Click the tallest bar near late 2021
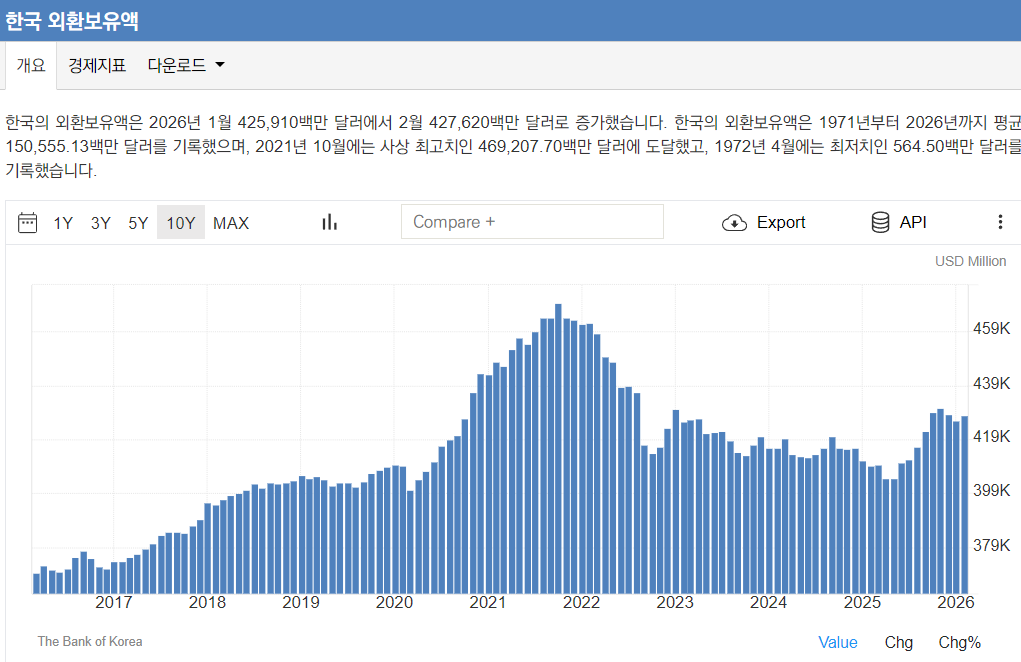 click(x=558, y=448)
